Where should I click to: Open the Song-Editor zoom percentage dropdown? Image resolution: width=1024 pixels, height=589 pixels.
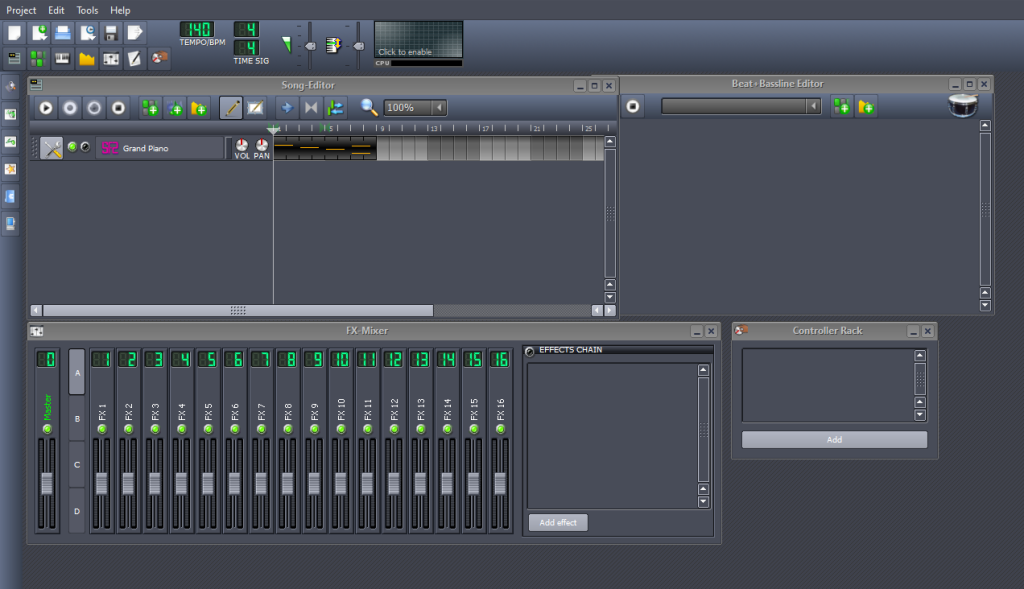tap(439, 107)
